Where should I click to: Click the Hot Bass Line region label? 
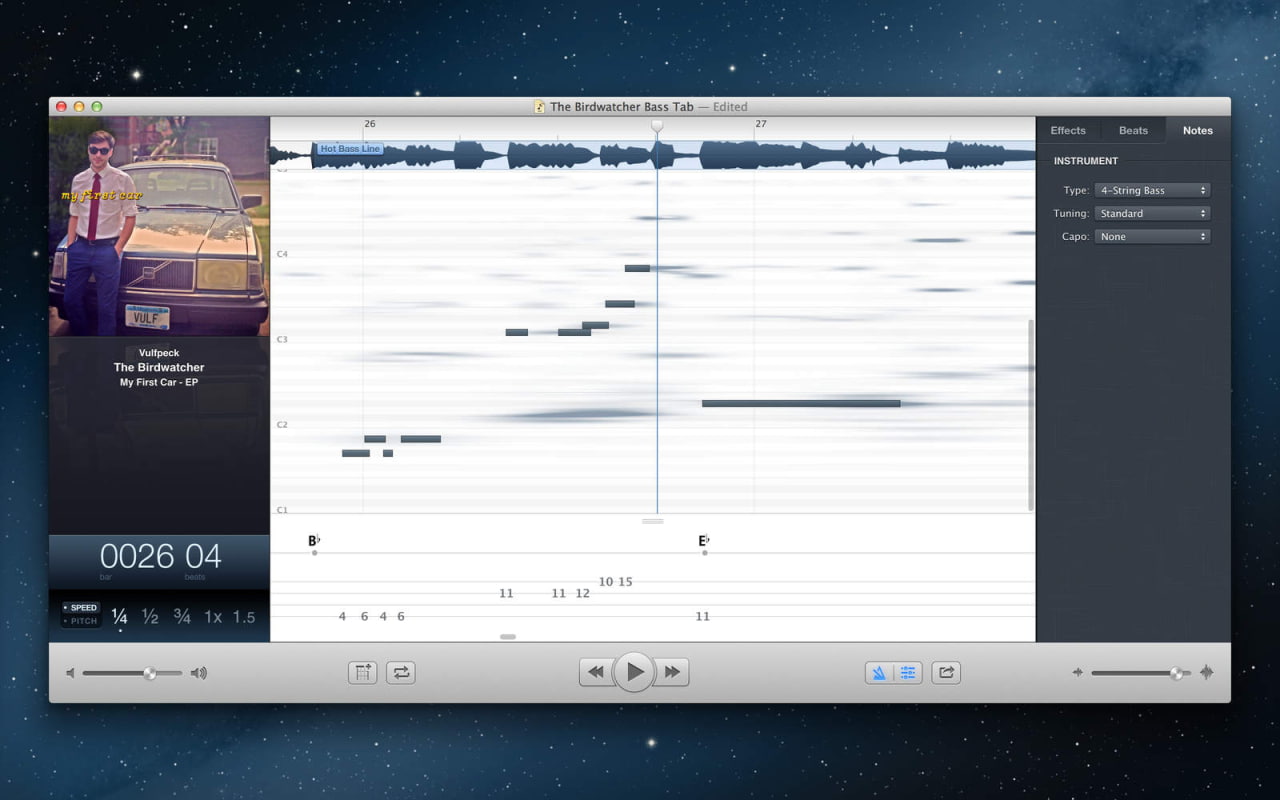(350, 149)
